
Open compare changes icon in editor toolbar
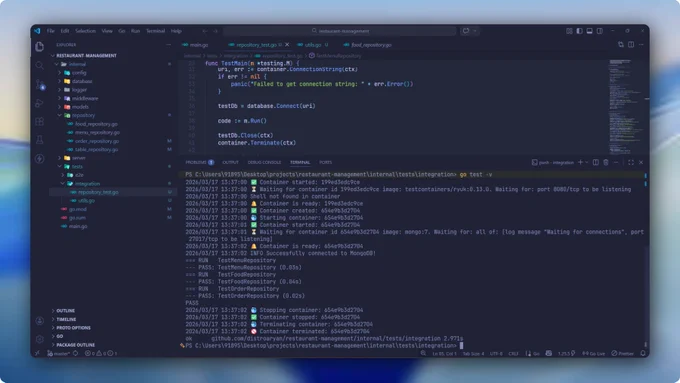pos(621,45)
